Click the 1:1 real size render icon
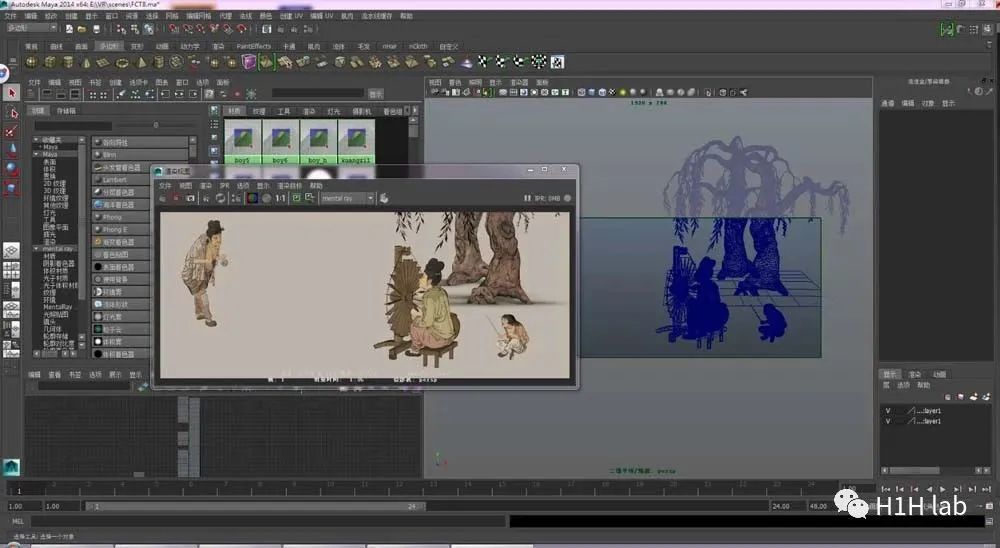 (281, 198)
